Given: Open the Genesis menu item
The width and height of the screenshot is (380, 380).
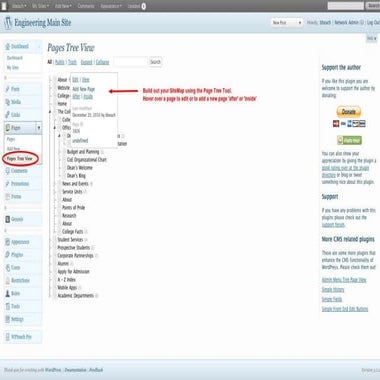Looking at the screenshot, I should (x=17, y=219).
